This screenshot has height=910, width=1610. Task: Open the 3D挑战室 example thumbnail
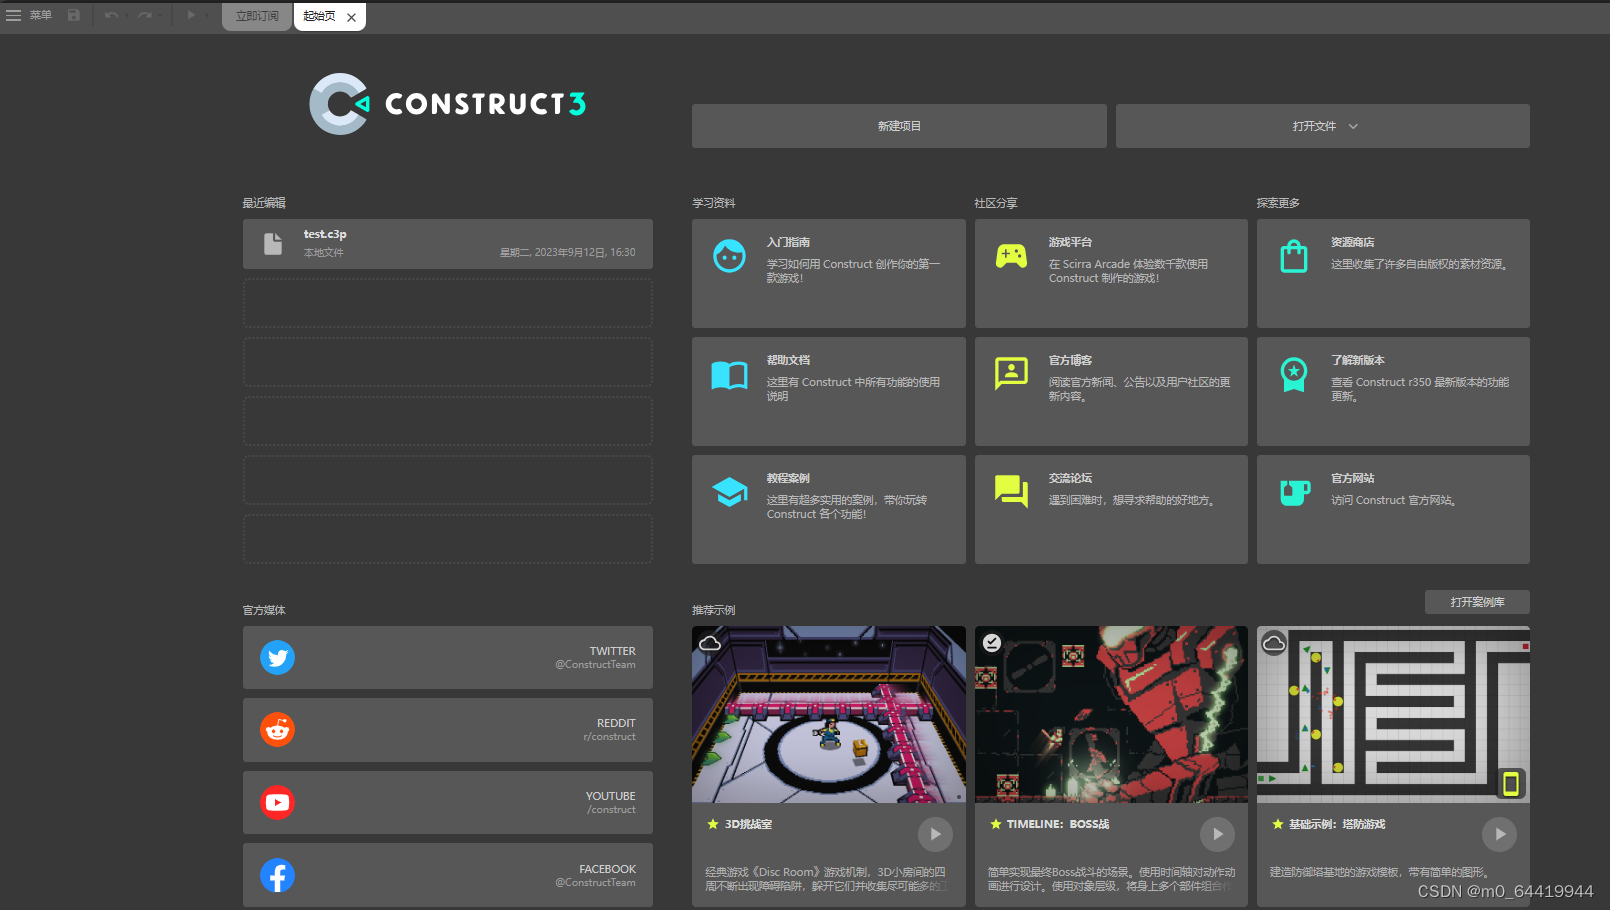coord(829,715)
